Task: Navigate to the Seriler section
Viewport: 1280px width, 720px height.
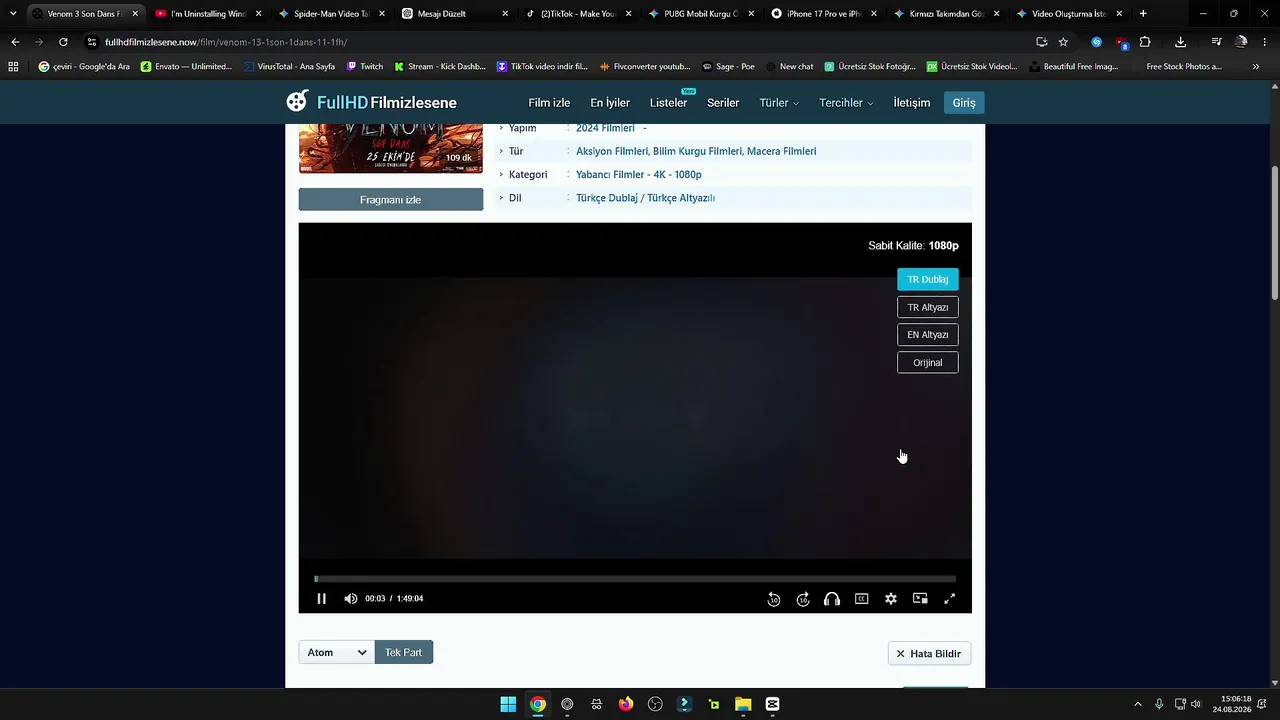Action: 723,103
